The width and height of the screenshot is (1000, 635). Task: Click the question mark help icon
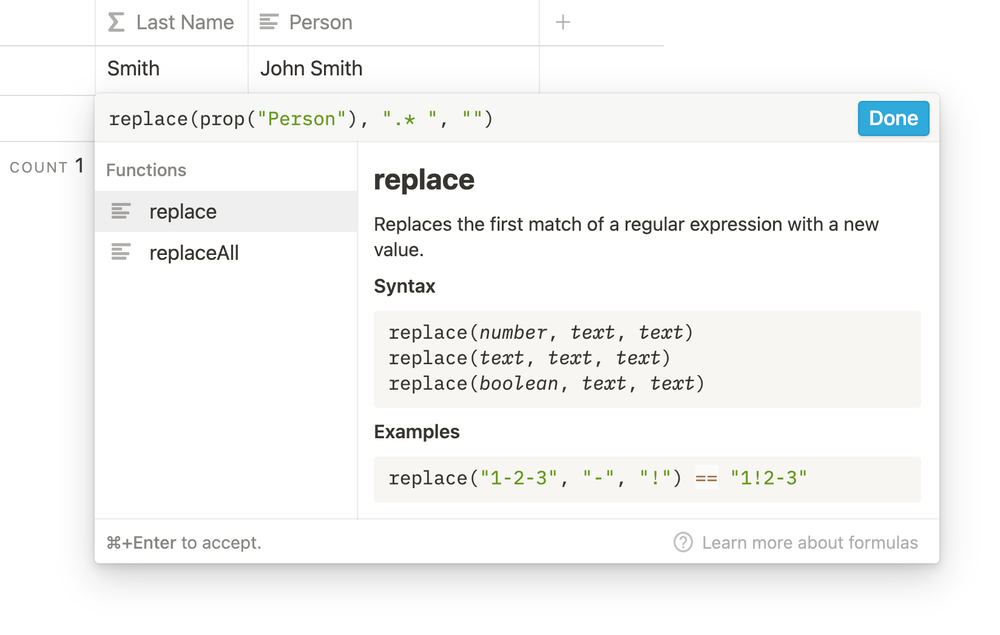tap(683, 543)
